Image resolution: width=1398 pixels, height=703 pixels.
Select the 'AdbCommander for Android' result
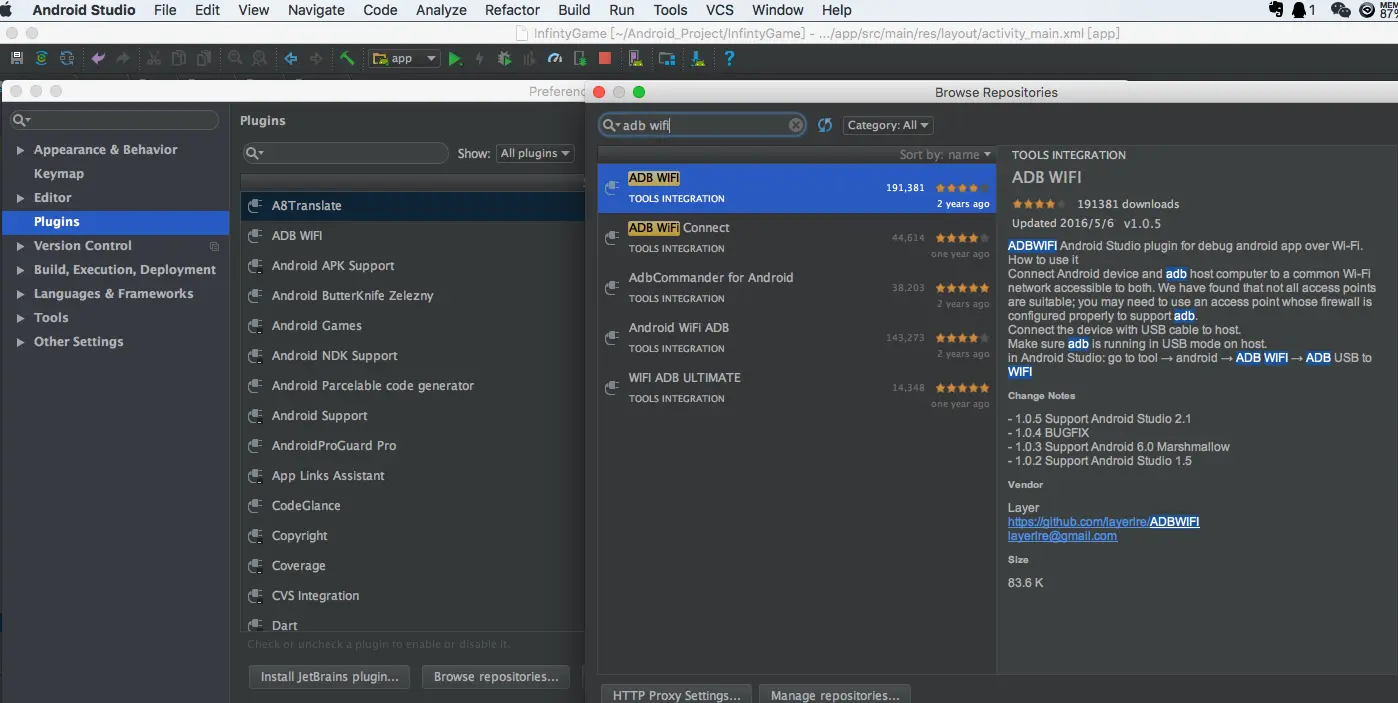pos(797,288)
